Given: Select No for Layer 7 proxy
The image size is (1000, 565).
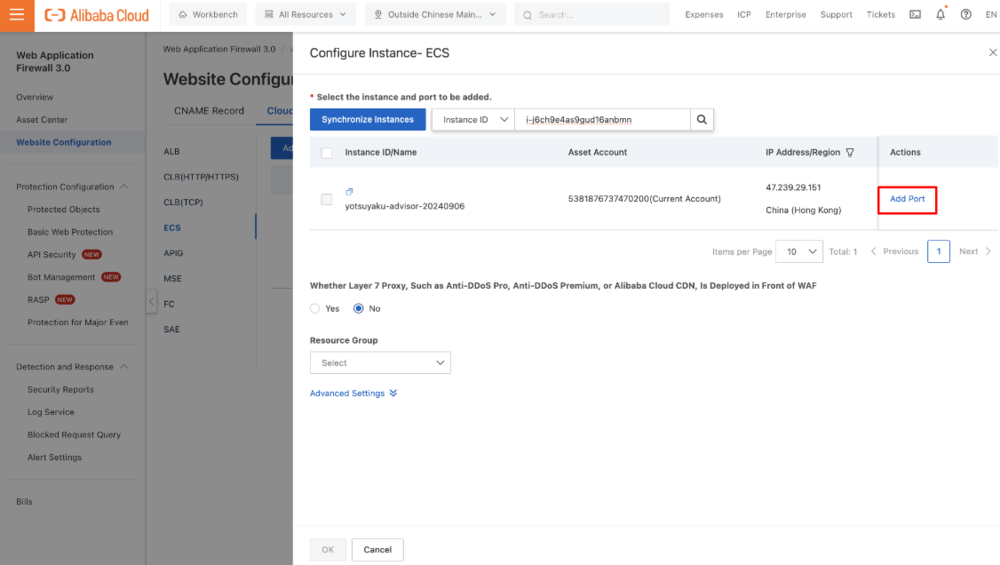Looking at the screenshot, I should pos(358,309).
